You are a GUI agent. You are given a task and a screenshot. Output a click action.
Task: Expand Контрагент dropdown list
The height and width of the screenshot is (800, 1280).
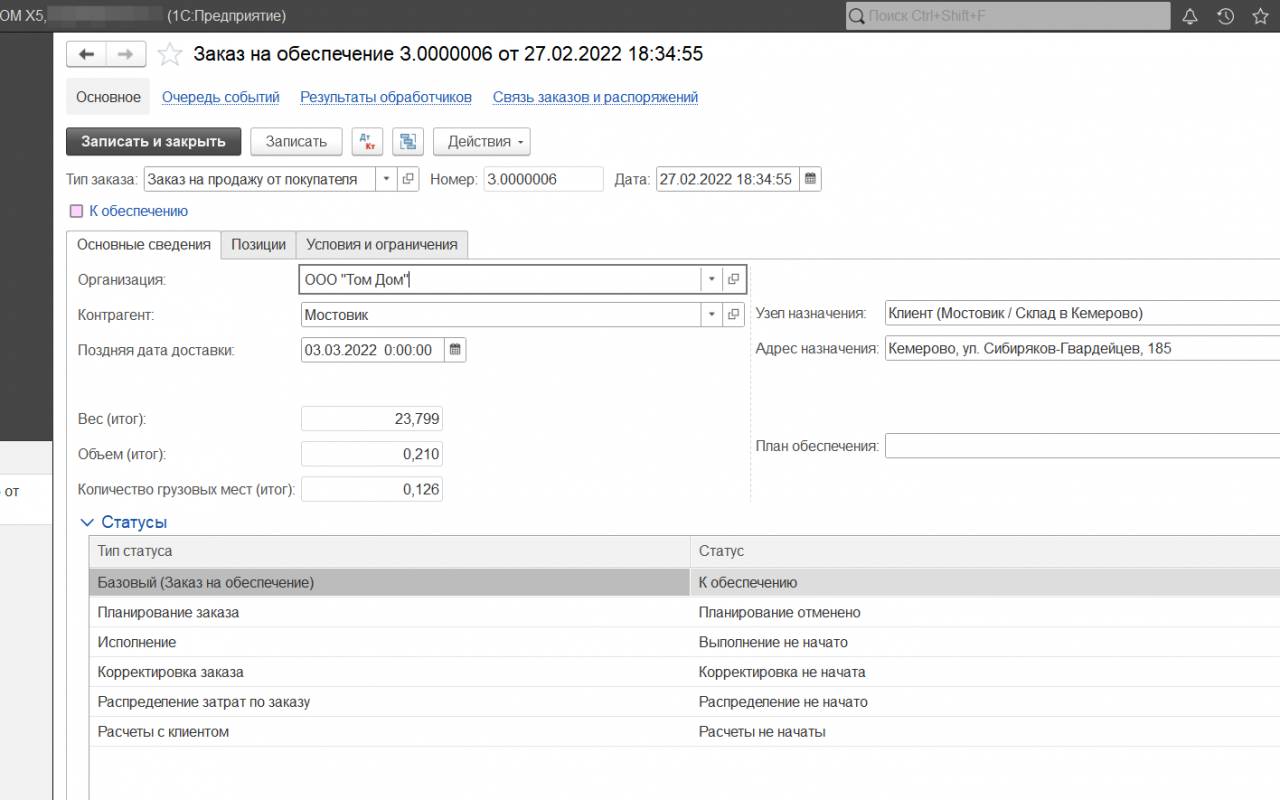[x=711, y=315]
